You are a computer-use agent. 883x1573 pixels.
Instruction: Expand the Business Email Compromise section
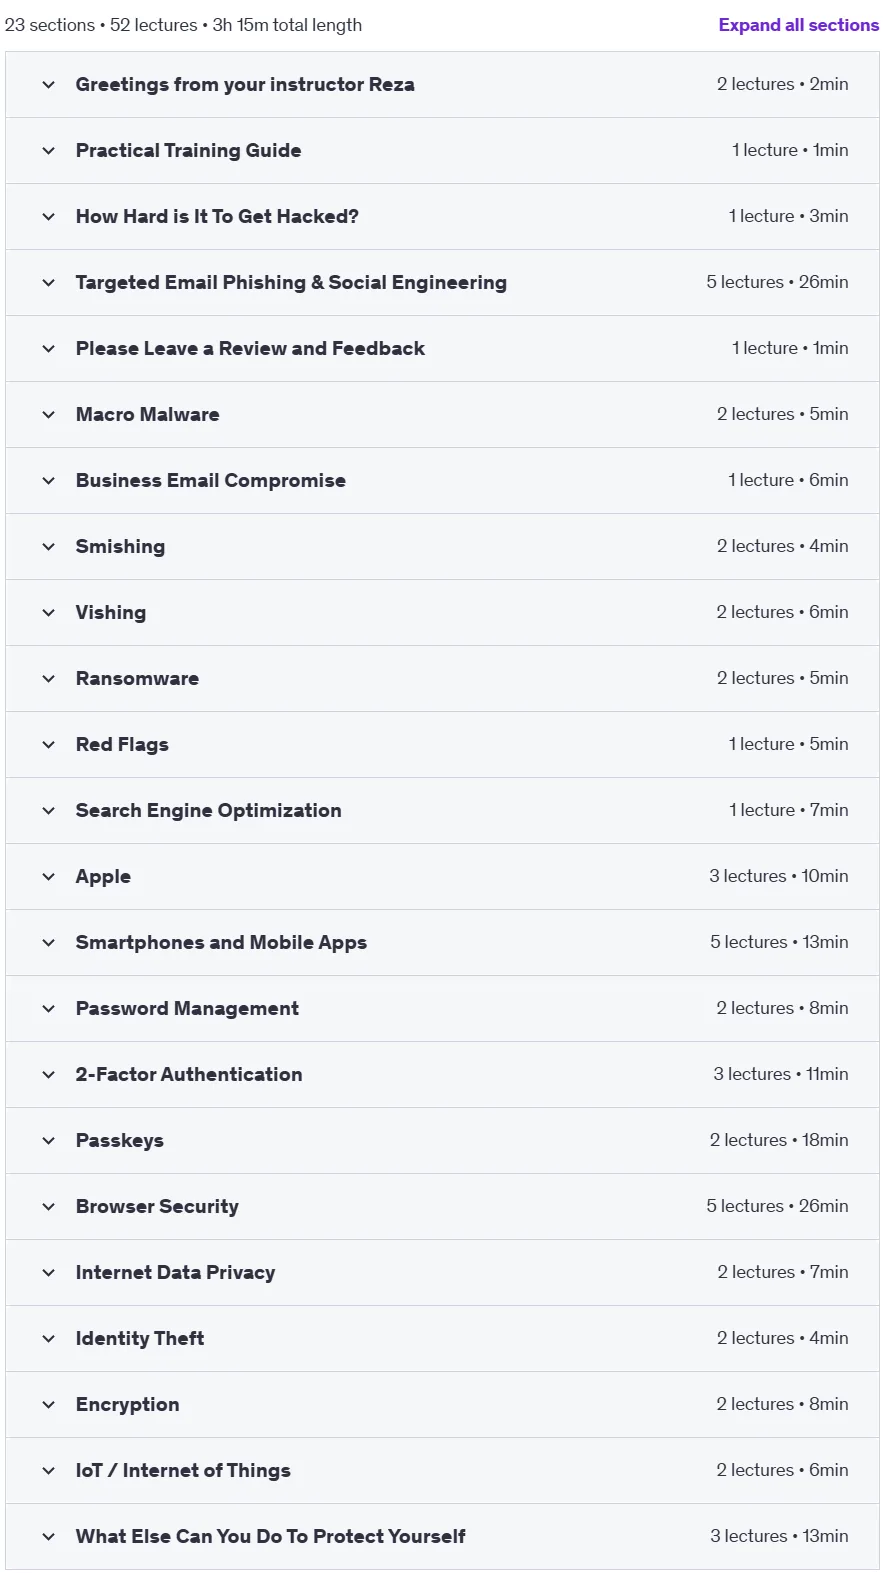tap(442, 481)
